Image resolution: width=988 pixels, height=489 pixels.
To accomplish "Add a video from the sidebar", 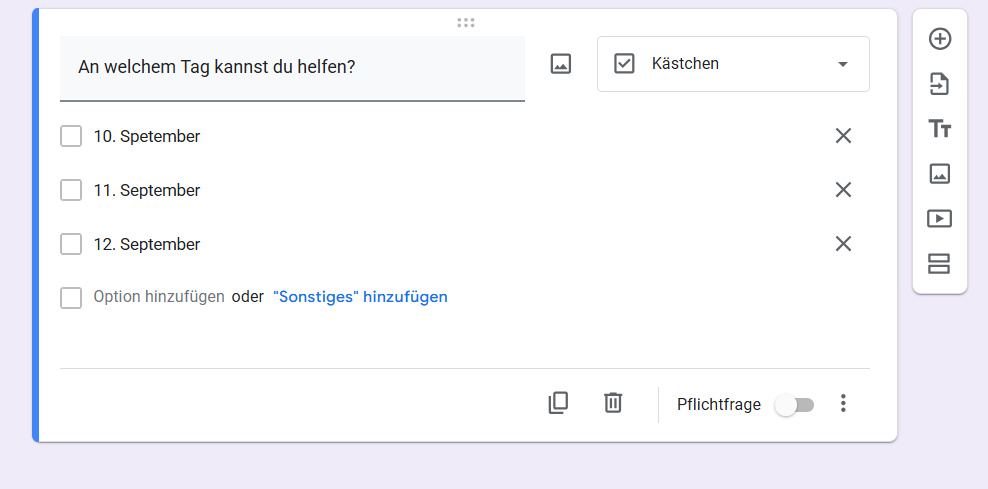I will [939, 219].
